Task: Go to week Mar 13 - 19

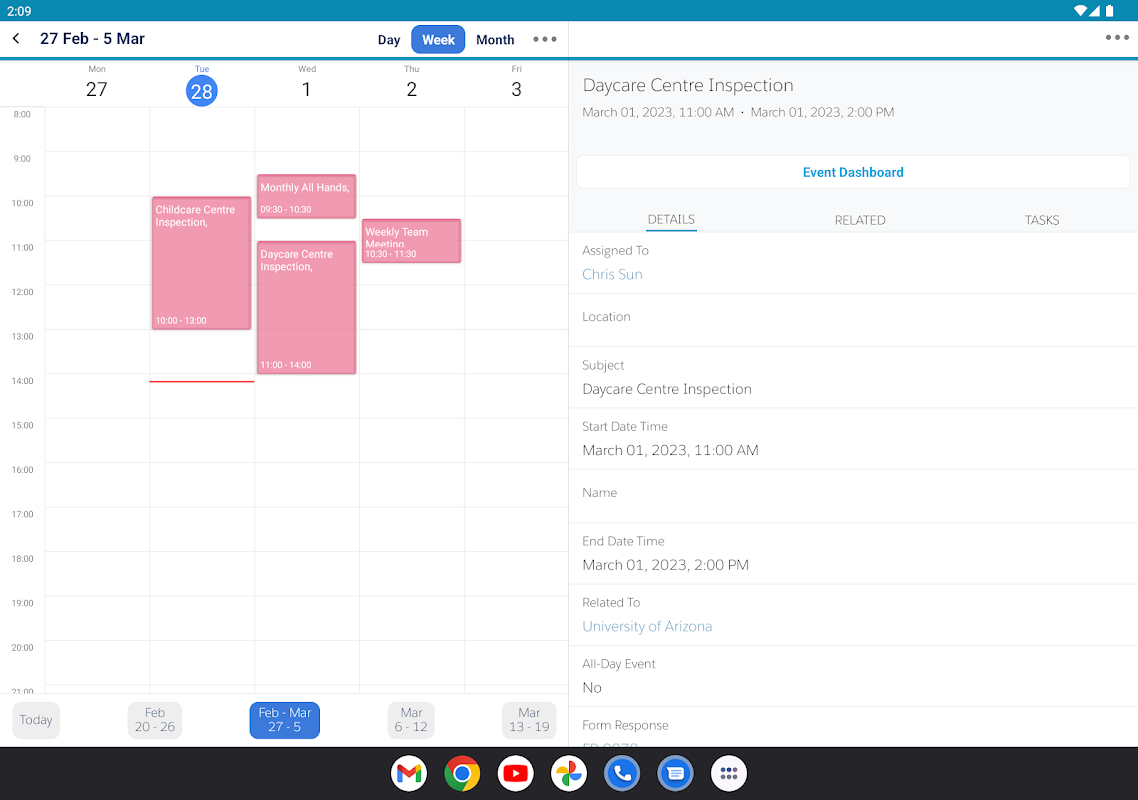Action: coord(529,720)
